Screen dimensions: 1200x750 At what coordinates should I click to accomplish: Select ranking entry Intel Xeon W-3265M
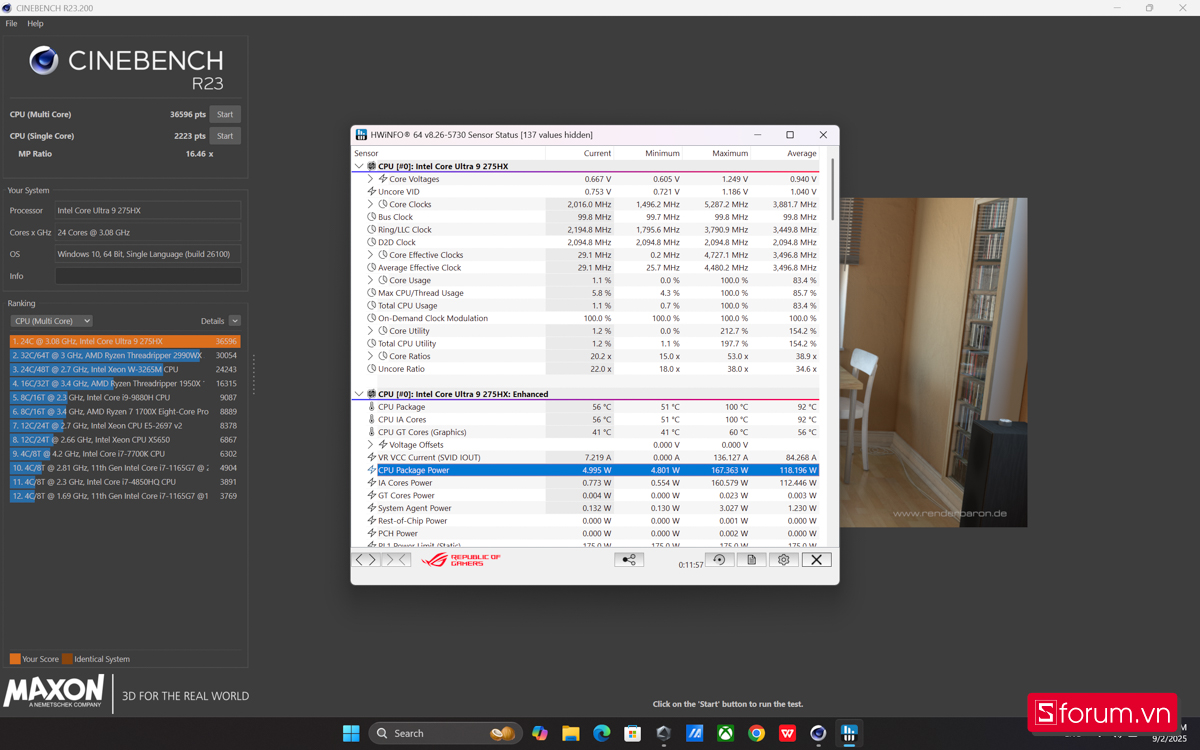tap(125, 369)
